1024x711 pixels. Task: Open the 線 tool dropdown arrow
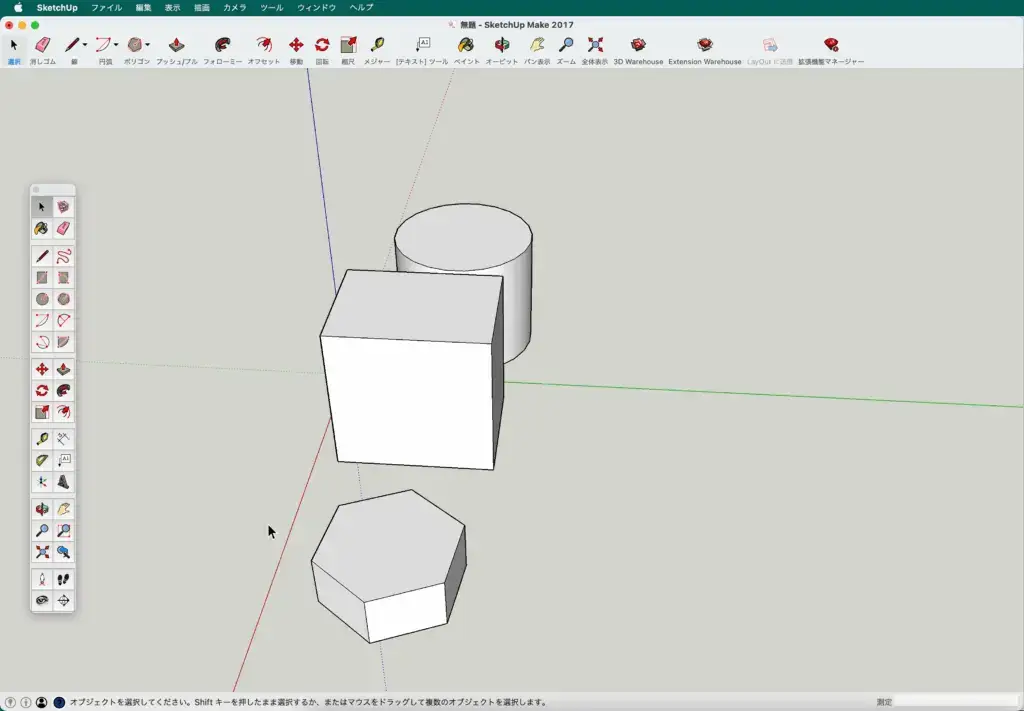point(84,45)
